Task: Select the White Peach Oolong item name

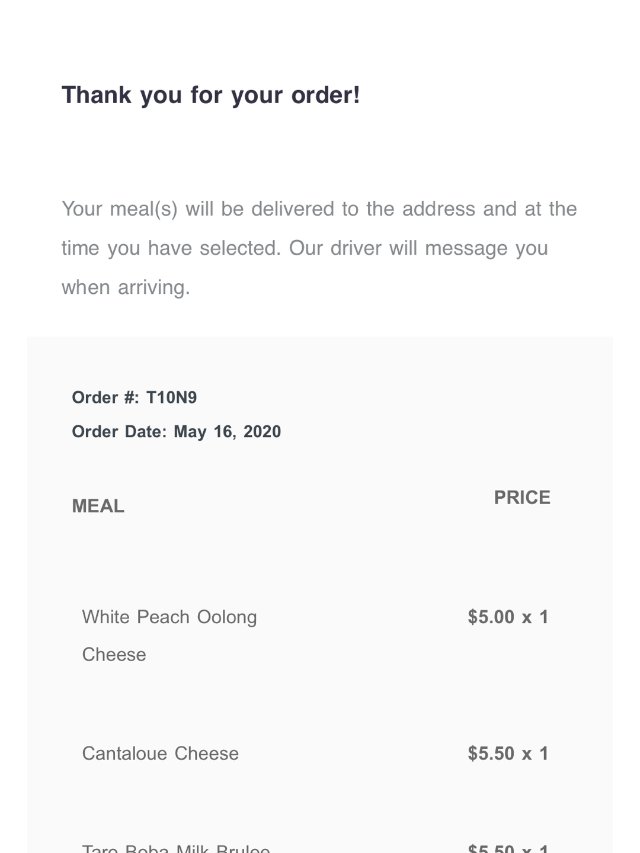Action: [x=169, y=617]
